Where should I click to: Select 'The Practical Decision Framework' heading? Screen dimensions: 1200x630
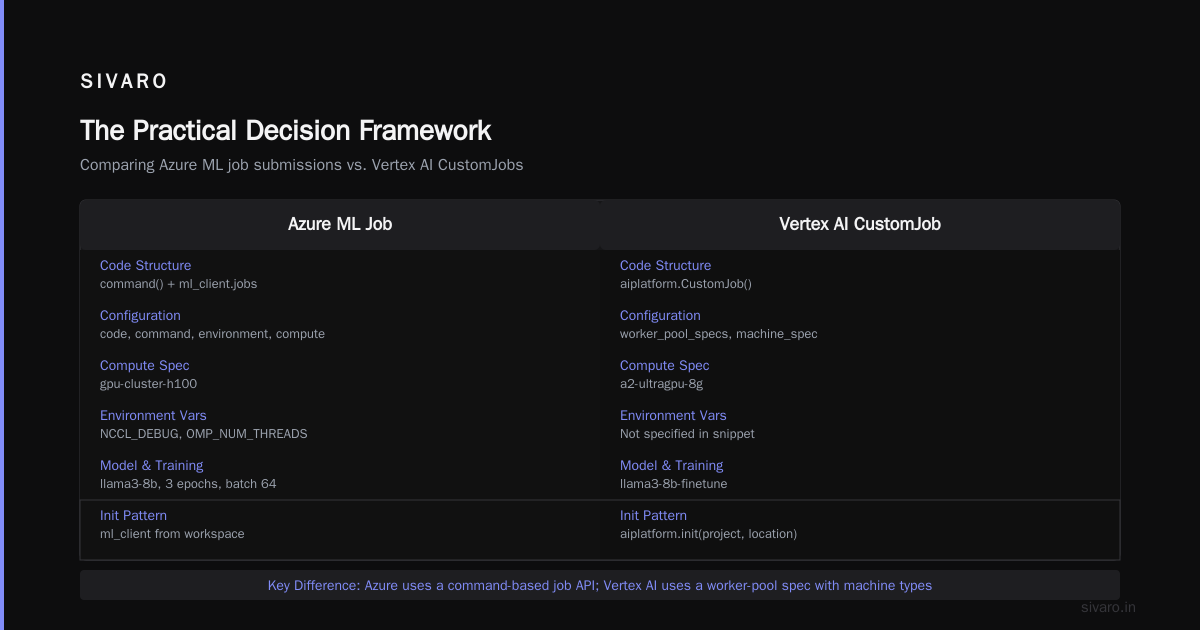286,131
